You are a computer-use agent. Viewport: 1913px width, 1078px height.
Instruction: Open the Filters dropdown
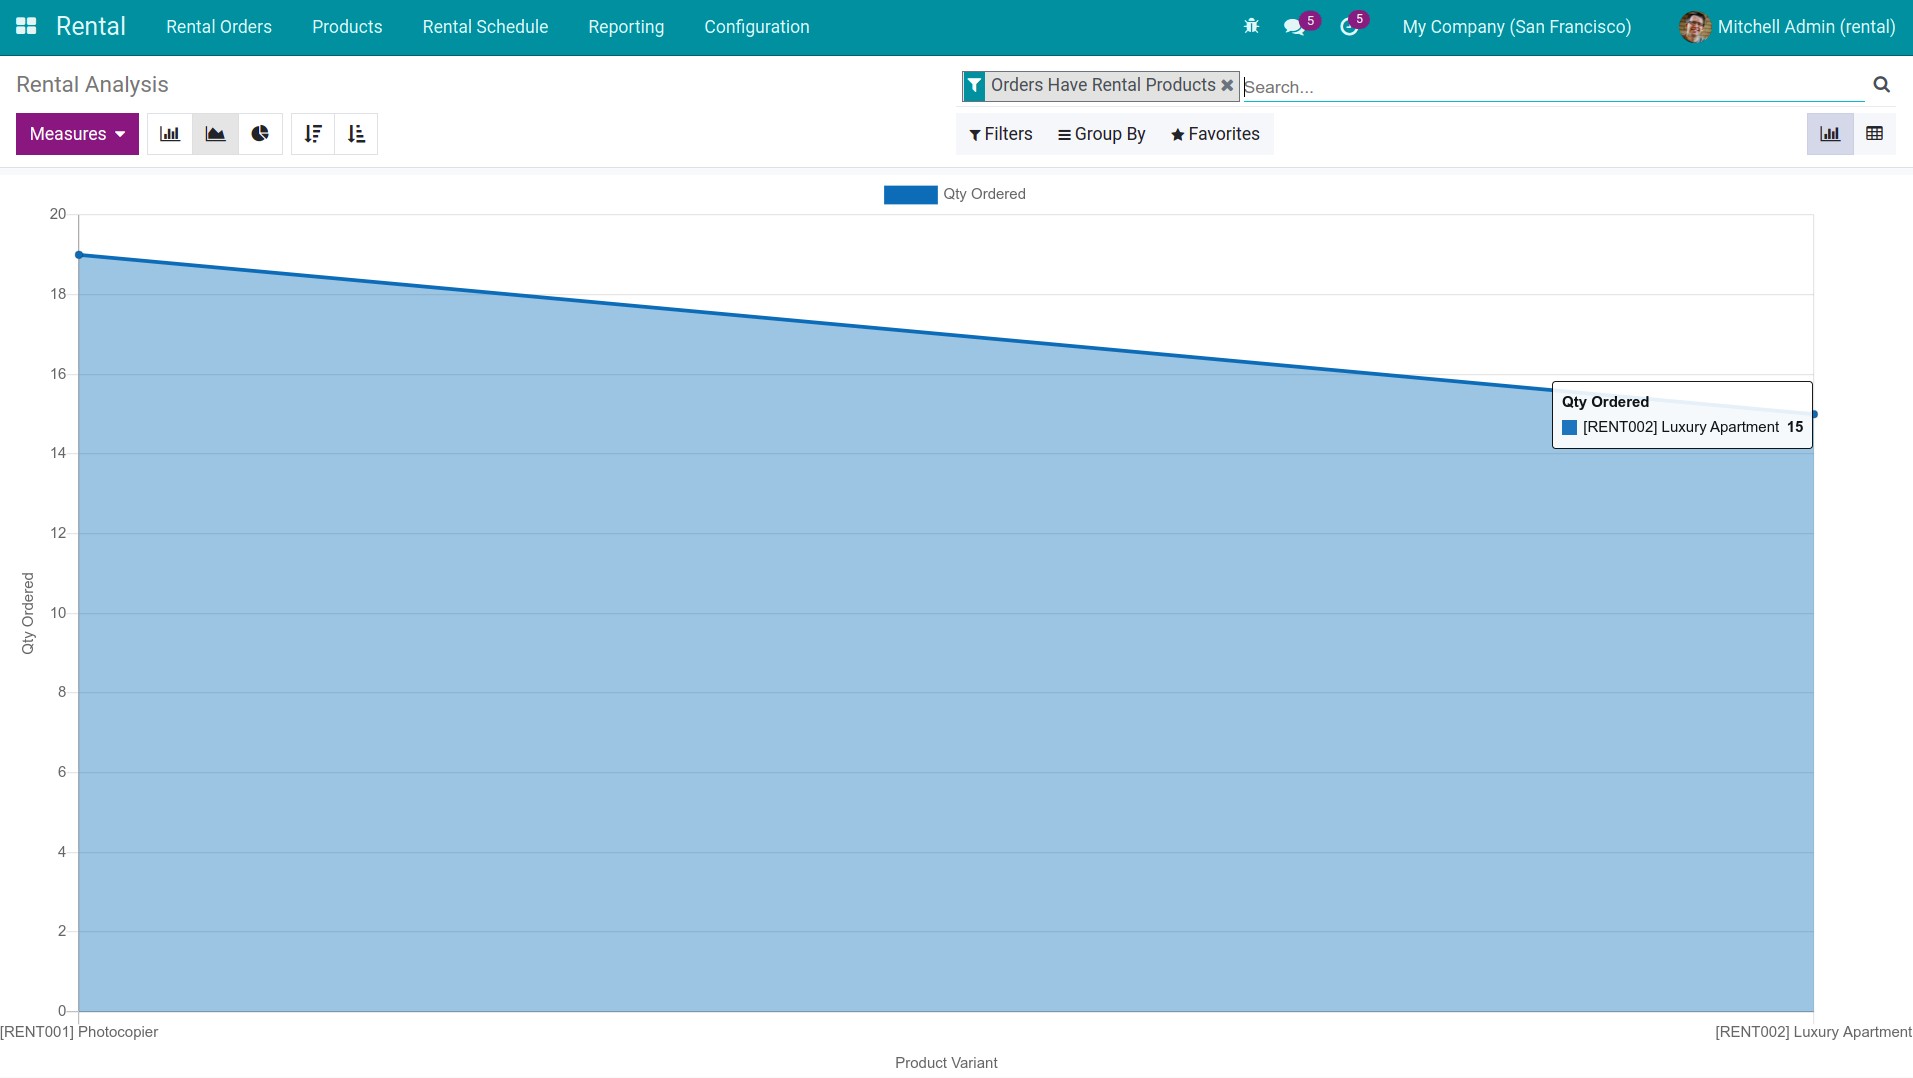tap(1000, 134)
